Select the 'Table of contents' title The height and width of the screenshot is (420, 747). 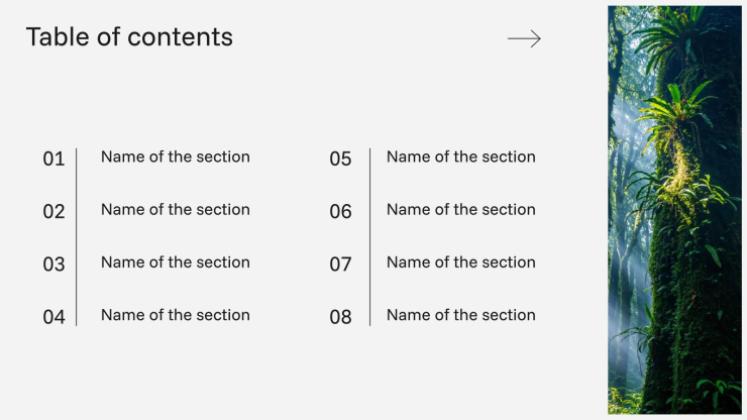(129, 37)
